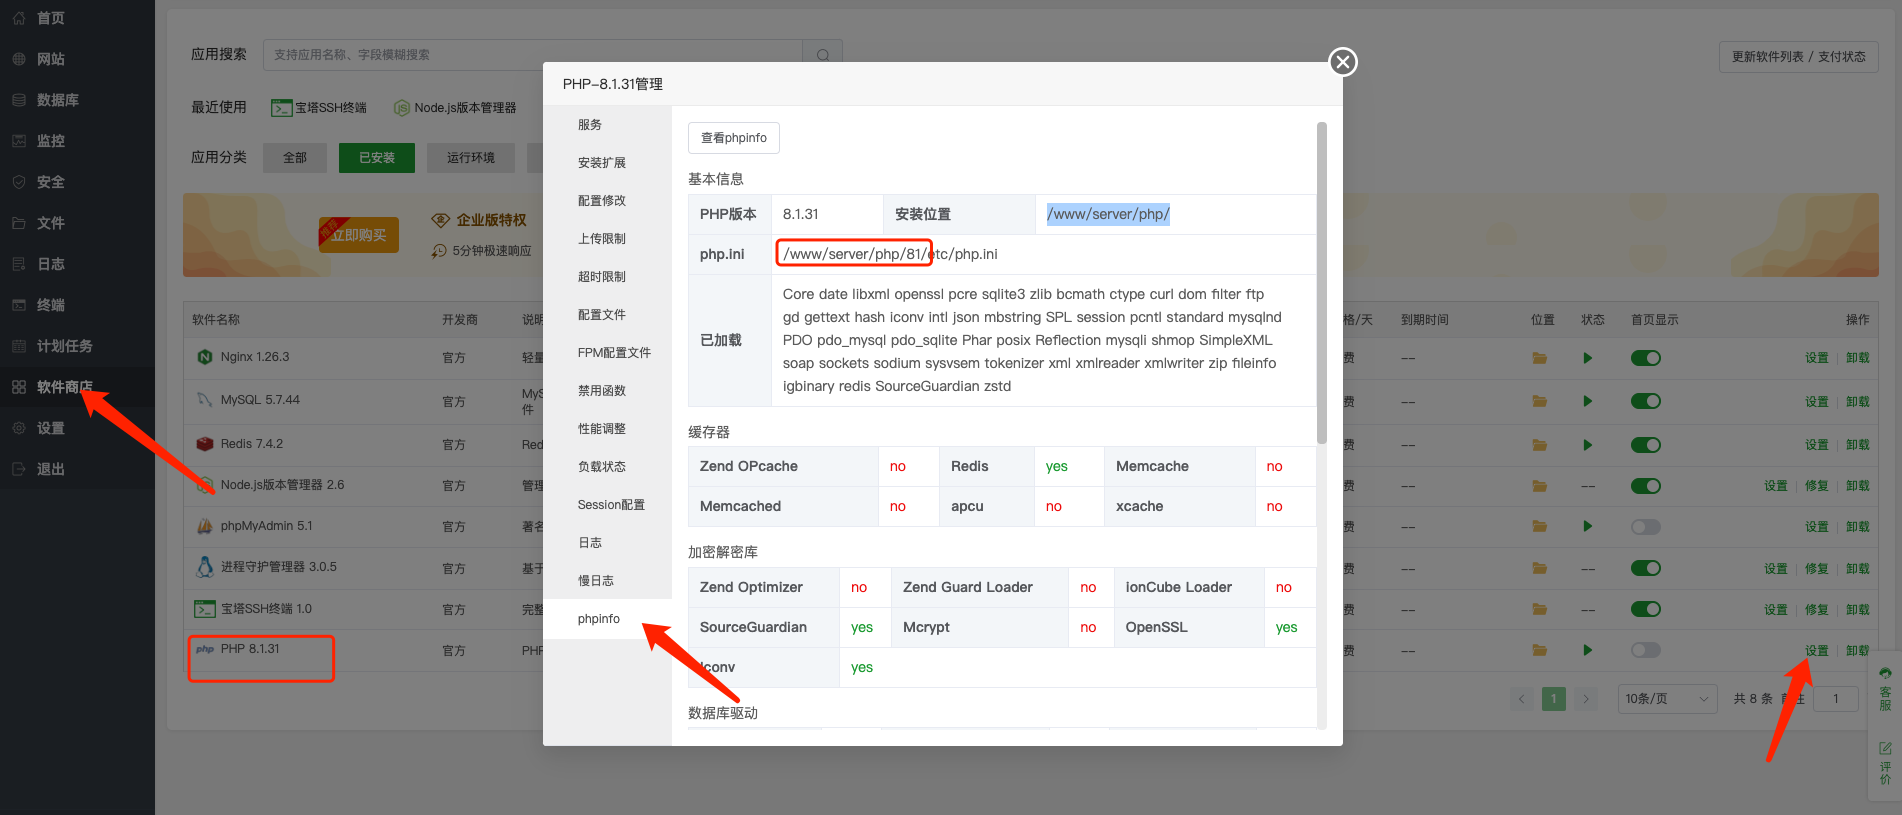1902x815 pixels.
Task: Click 修复 link in Node.js版本管理器 row
Action: (x=1817, y=486)
